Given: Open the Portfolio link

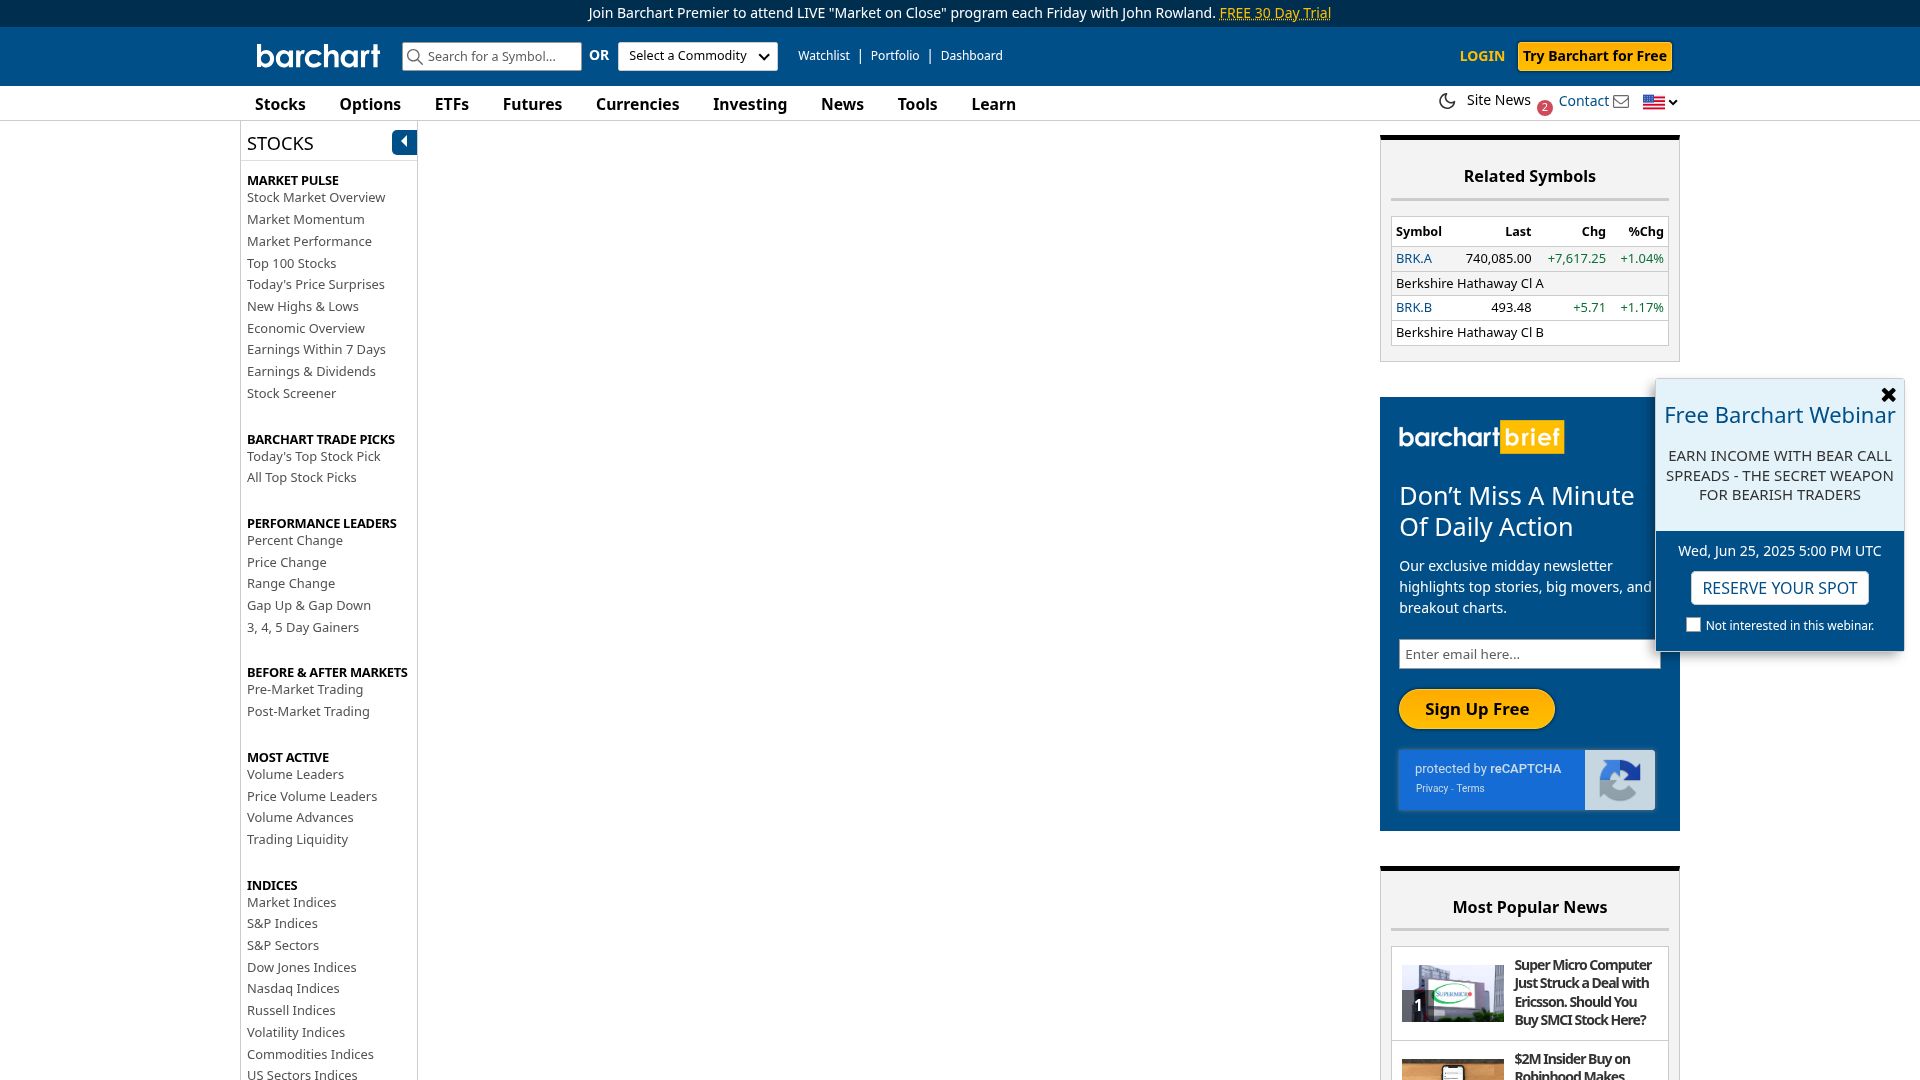Looking at the screenshot, I should pos(895,56).
